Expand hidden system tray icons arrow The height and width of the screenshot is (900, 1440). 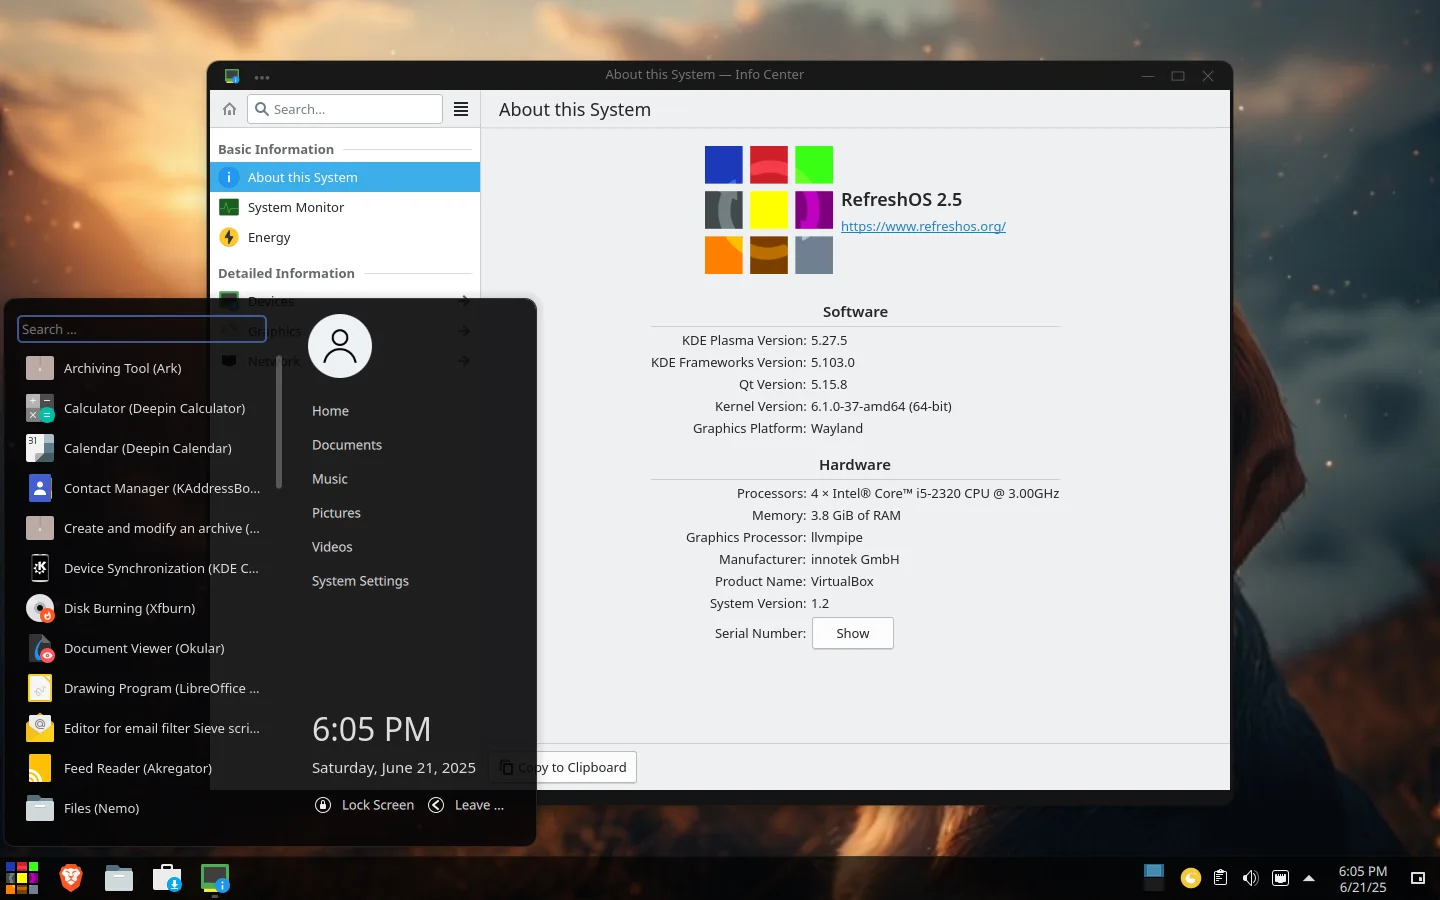point(1309,878)
